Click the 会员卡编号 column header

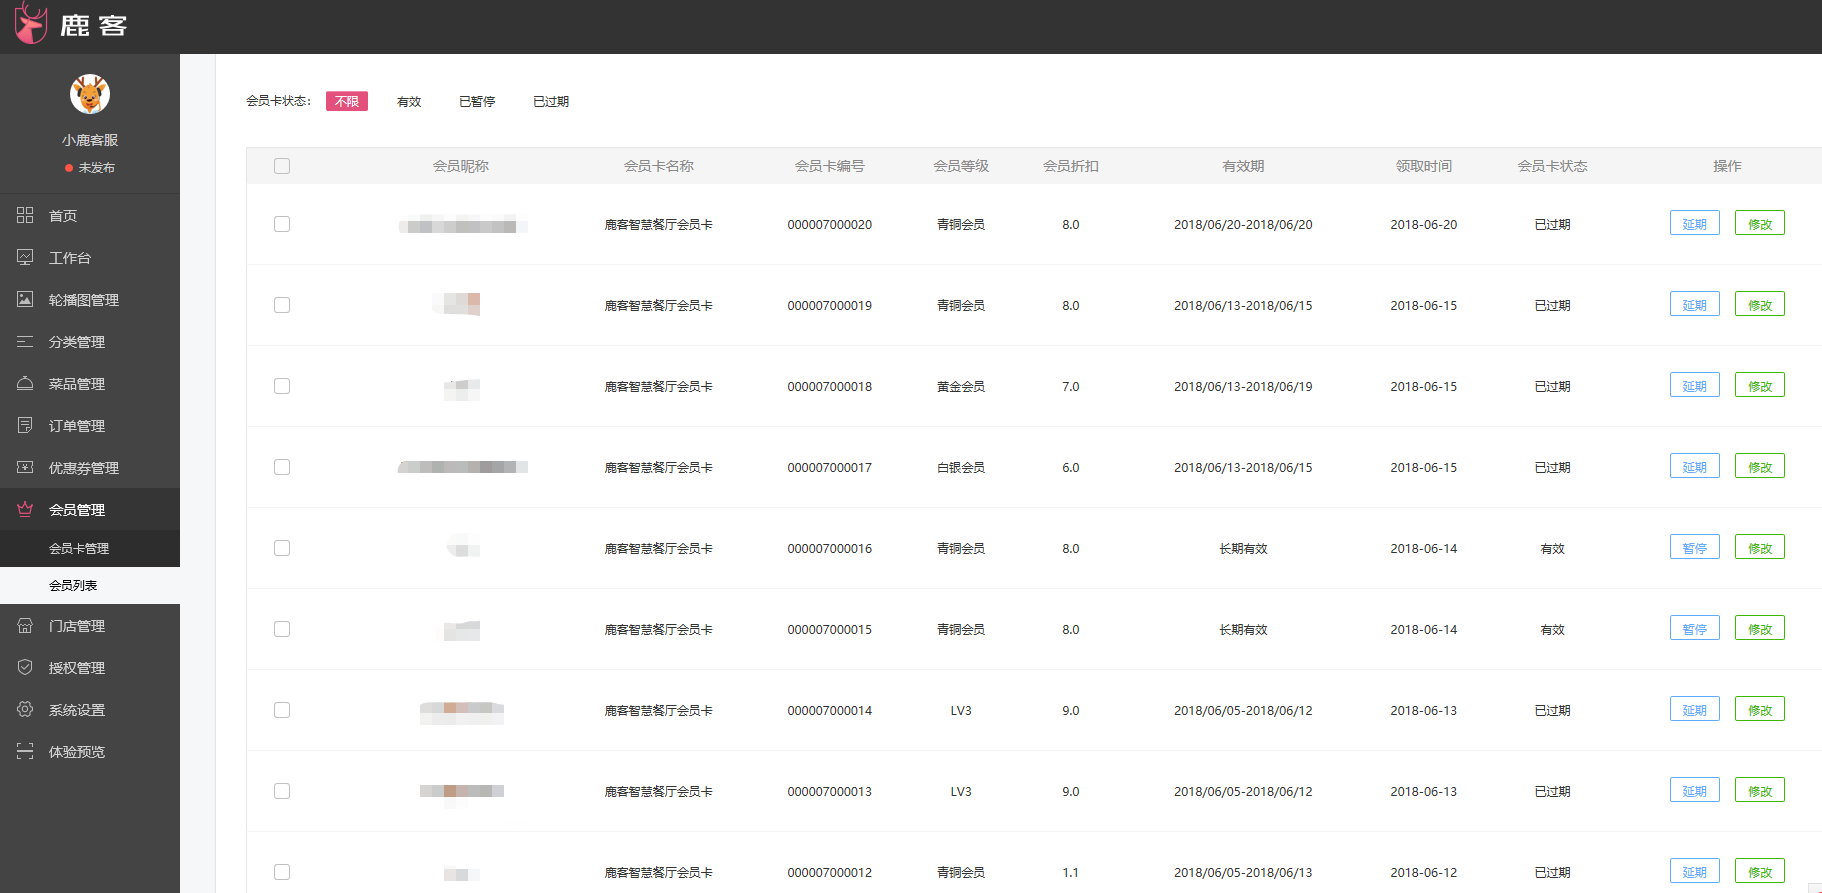829,166
